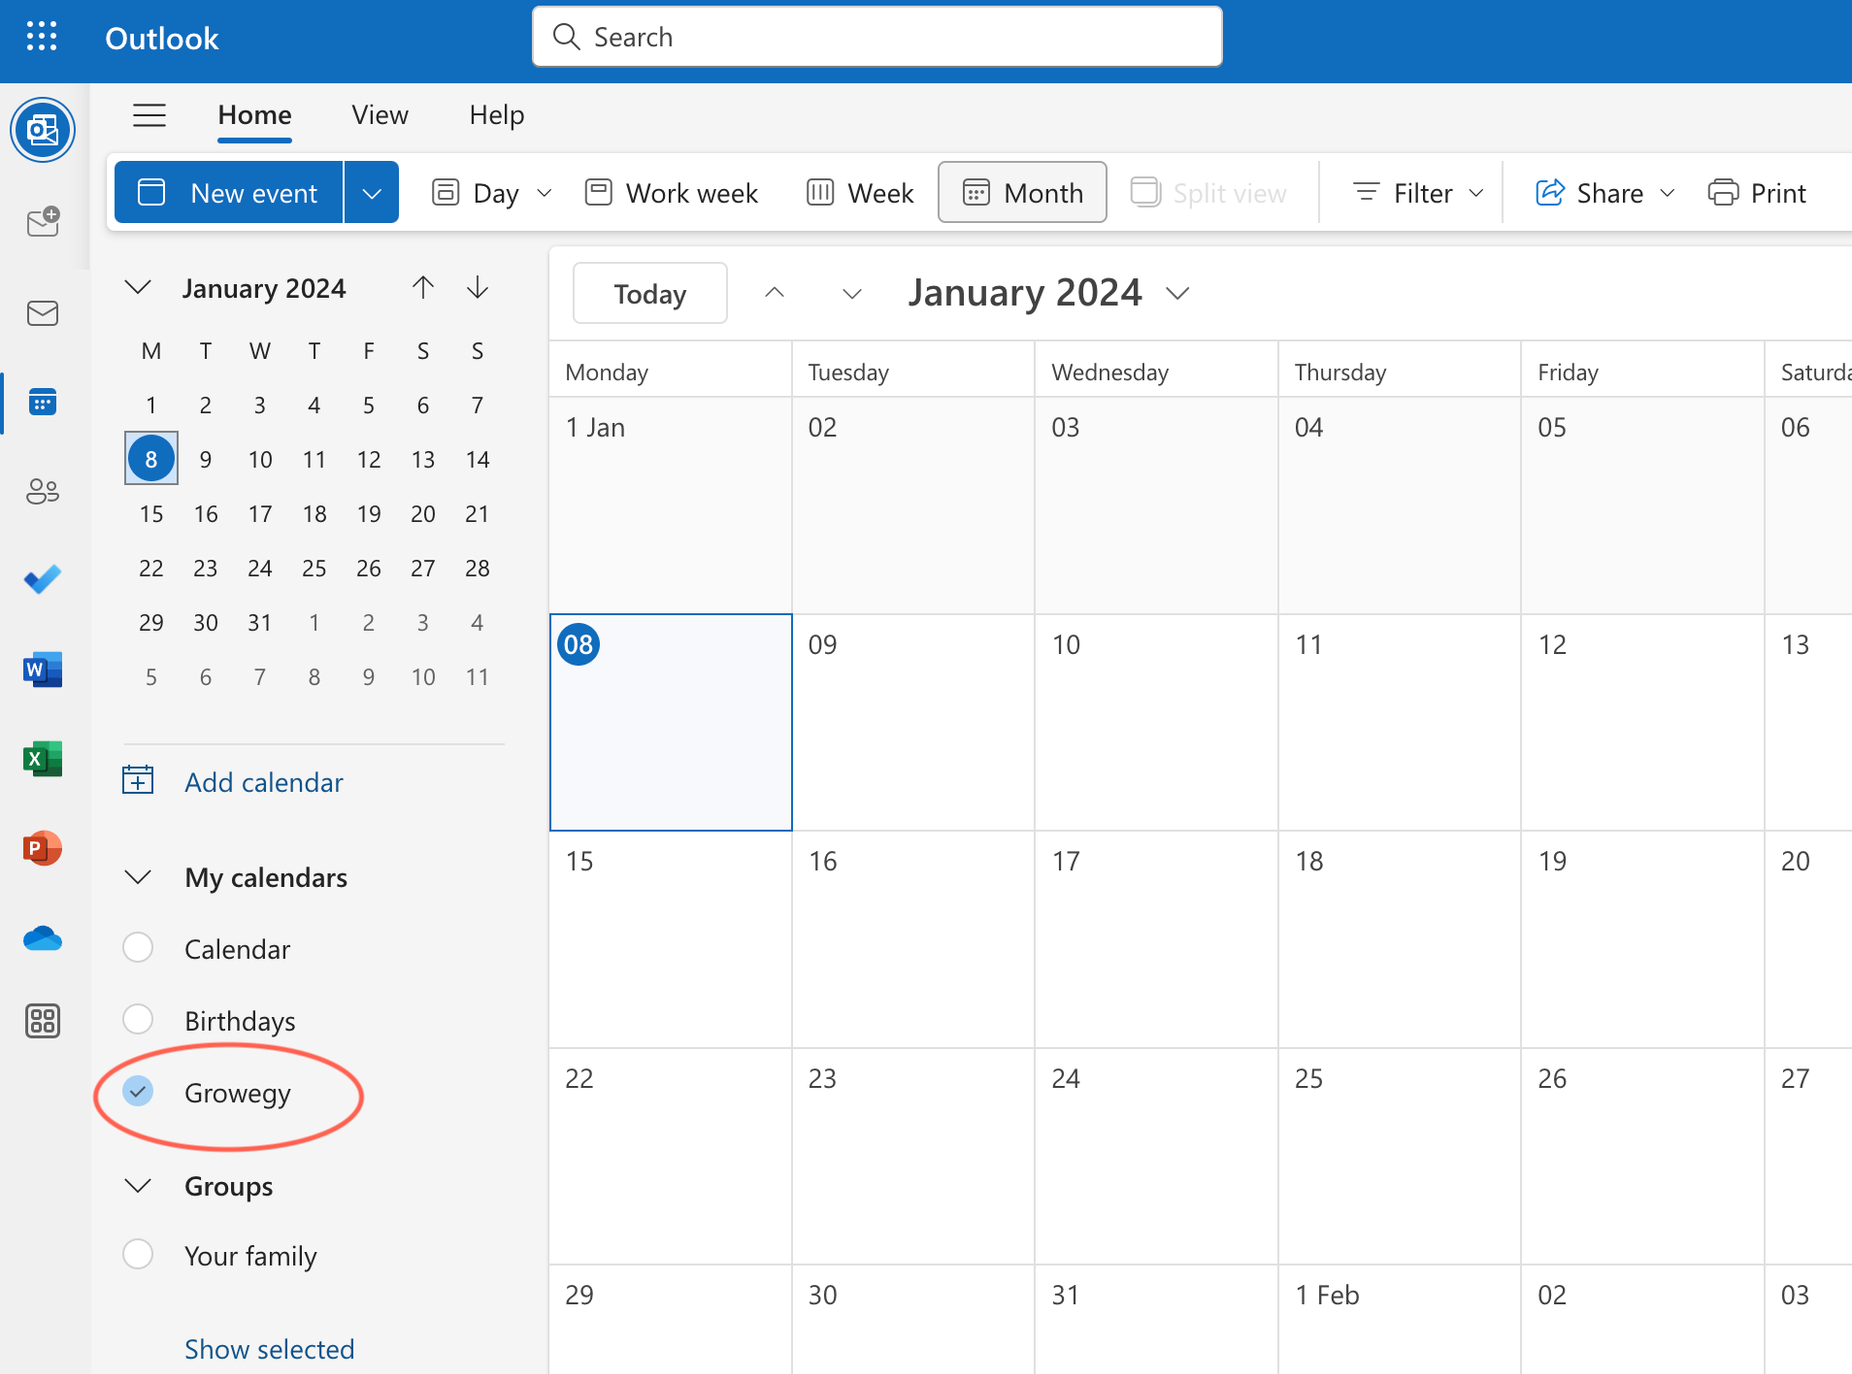This screenshot has width=1852, height=1374.
Task: Jump to today using the Today button
Action: 649,293
